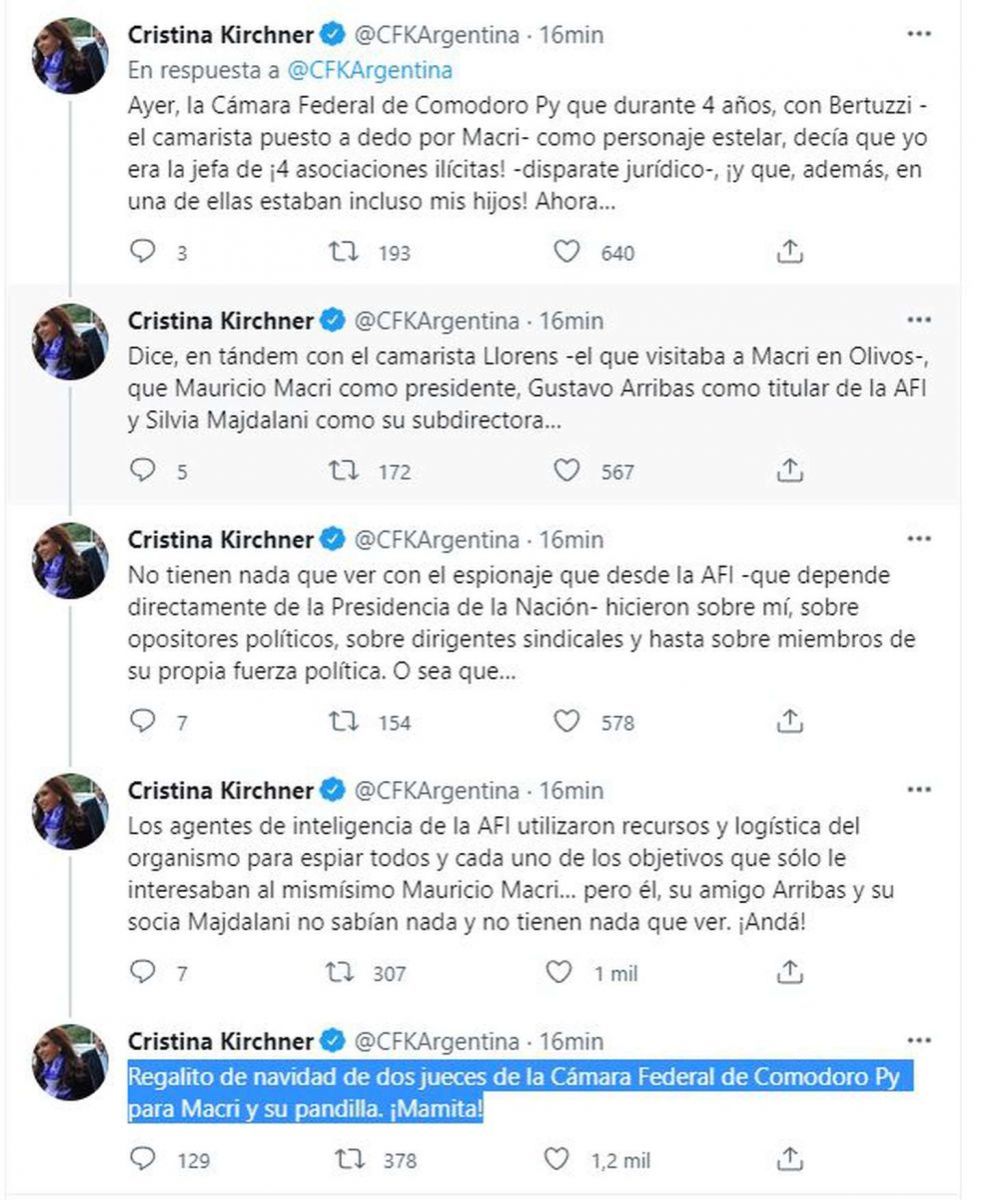Like the tweet with 567 likes
The height and width of the screenshot is (1200, 984).
[568, 470]
